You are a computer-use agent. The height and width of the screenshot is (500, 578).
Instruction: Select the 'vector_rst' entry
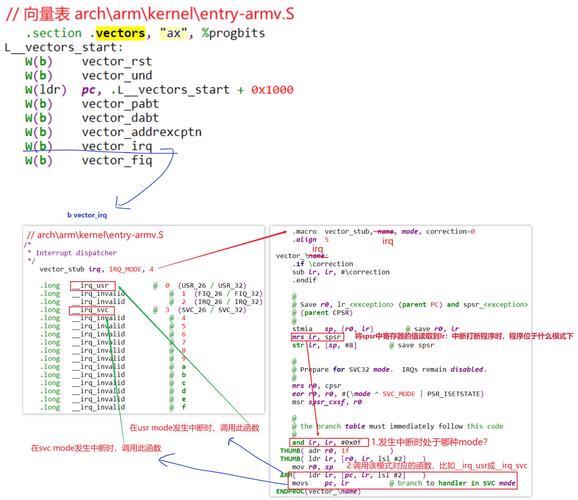click(116, 62)
